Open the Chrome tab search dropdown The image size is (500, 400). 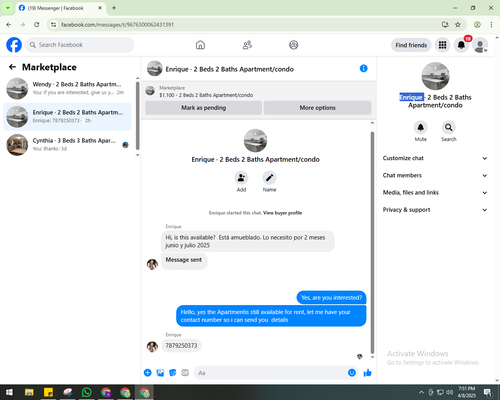[8, 8]
